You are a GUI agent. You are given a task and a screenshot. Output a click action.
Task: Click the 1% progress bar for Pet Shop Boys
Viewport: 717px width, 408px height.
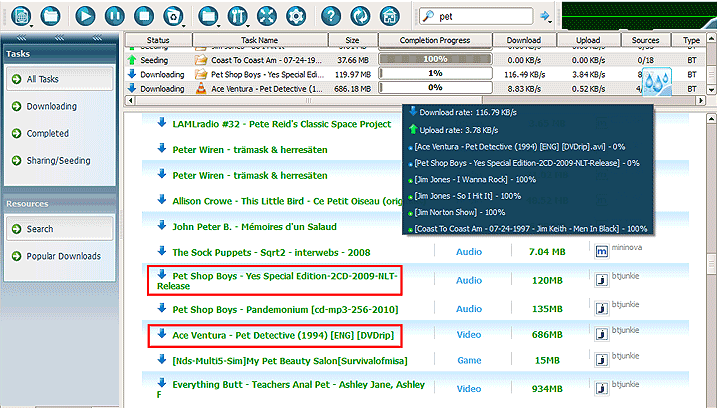[435, 73]
